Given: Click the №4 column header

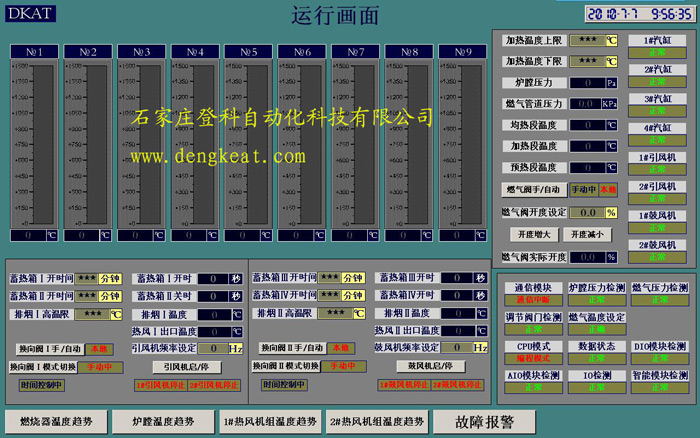Looking at the screenshot, I should tap(195, 52).
